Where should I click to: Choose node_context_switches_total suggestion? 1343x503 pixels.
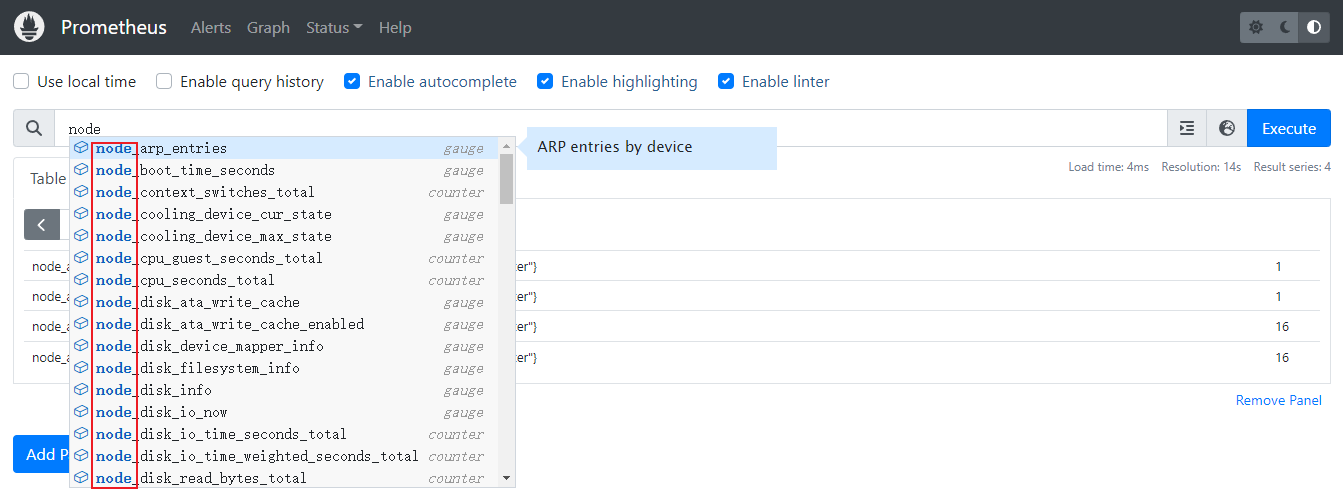click(x=284, y=192)
